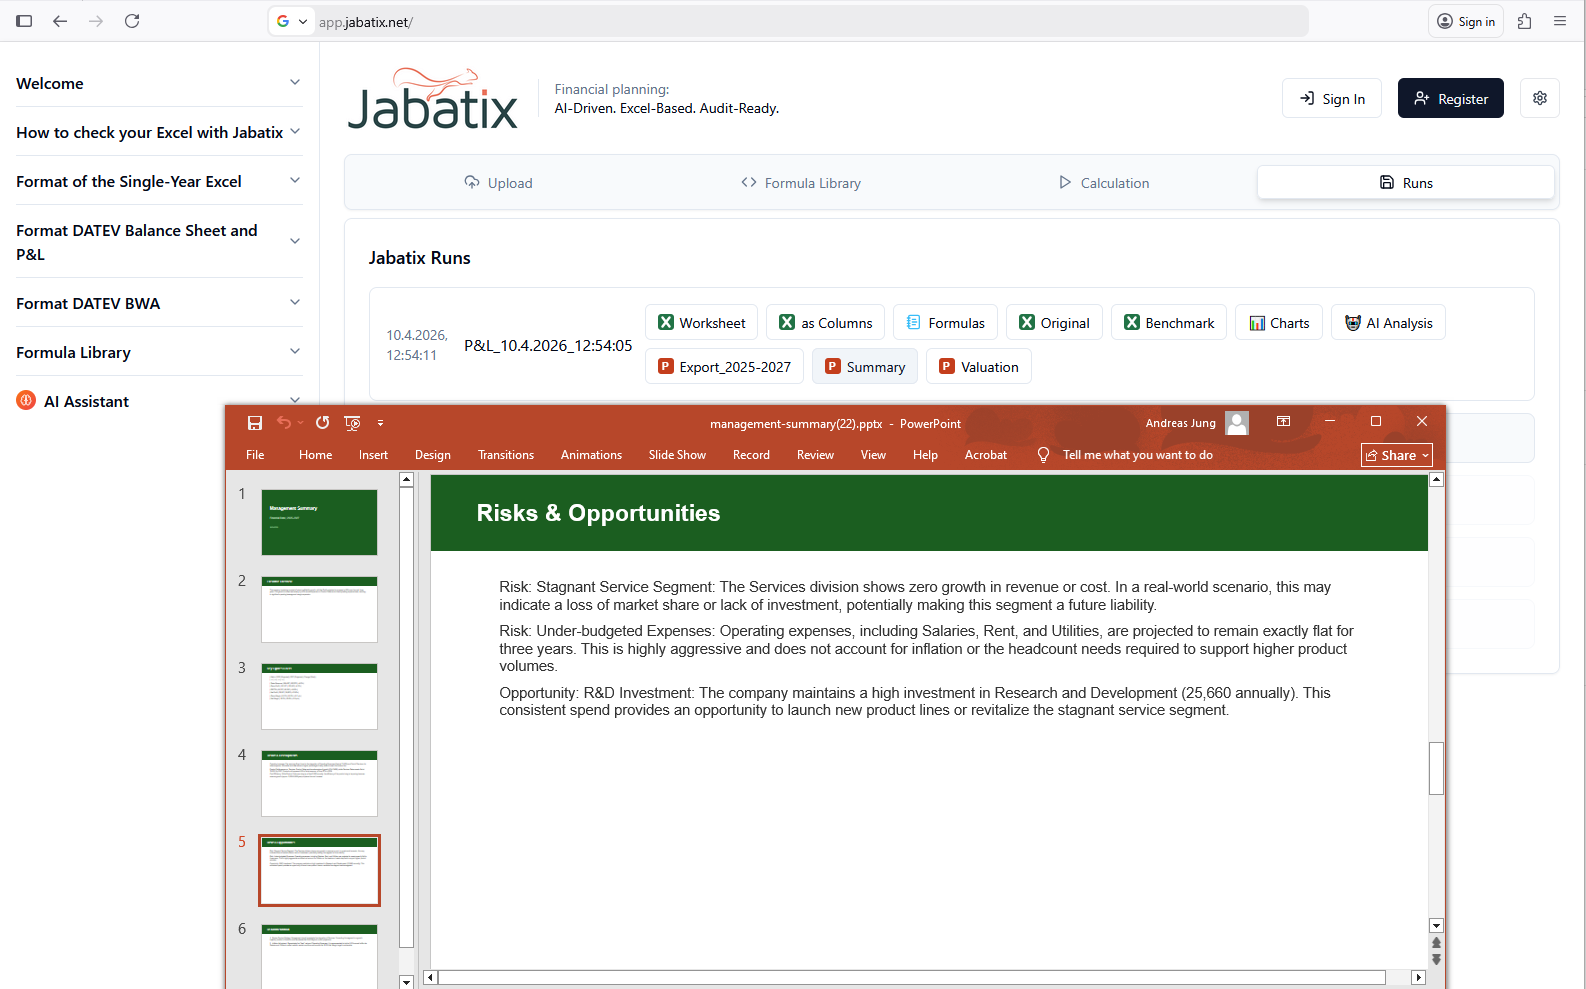Download Export_2025-2027 PowerPoint
The height and width of the screenshot is (989, 1586).
[724, 367]
